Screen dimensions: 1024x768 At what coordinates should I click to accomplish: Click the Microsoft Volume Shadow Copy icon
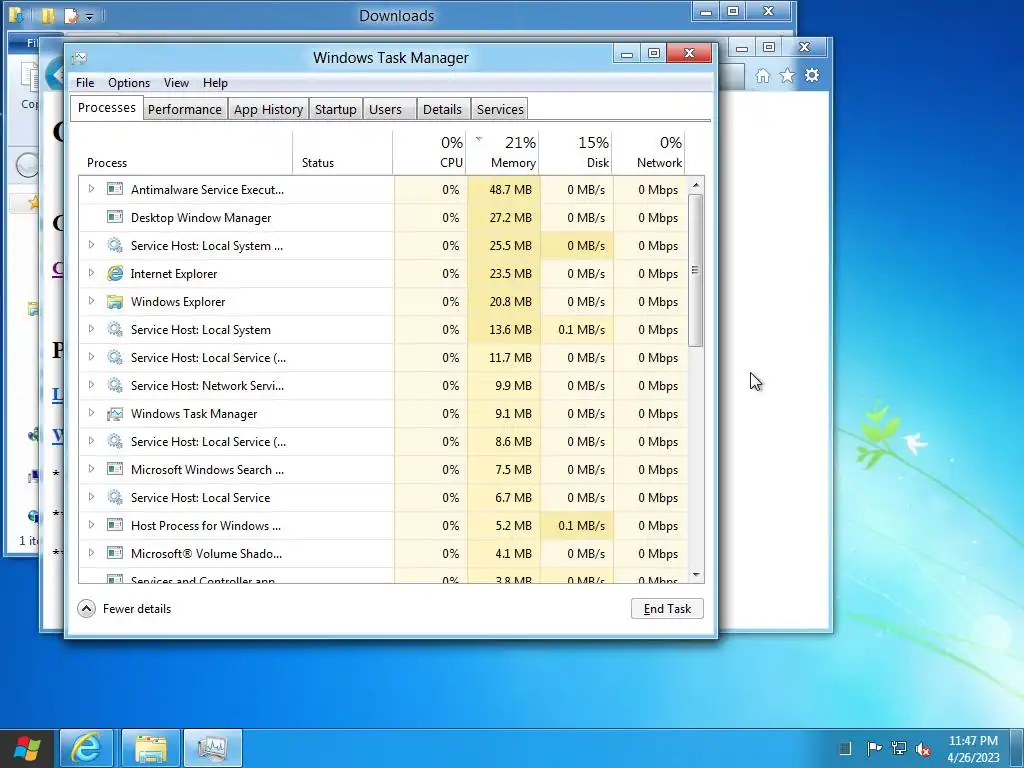[x=115, y=554]
